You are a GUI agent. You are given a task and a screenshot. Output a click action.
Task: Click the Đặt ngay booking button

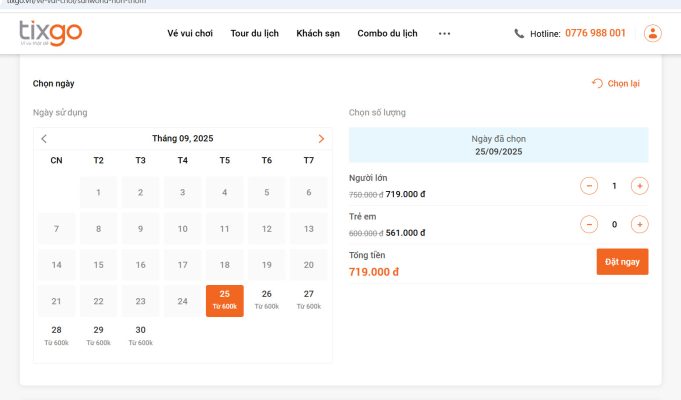pyautogui.click(x=622, y=261)
